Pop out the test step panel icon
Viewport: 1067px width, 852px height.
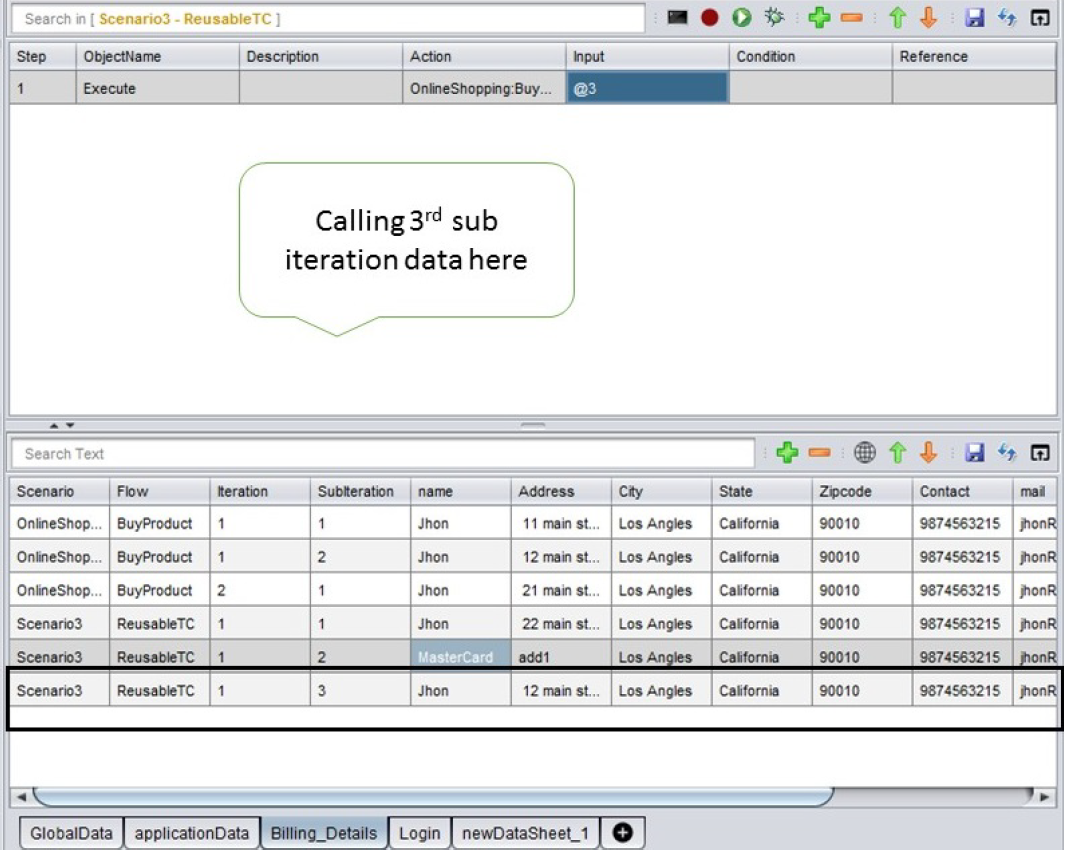click(1040, 18)
